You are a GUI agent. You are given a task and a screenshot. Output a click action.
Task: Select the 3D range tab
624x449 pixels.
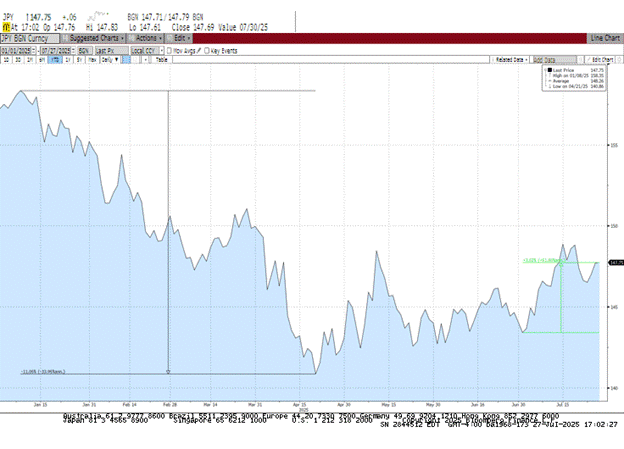pyautogui.click(x=18, y=60)
